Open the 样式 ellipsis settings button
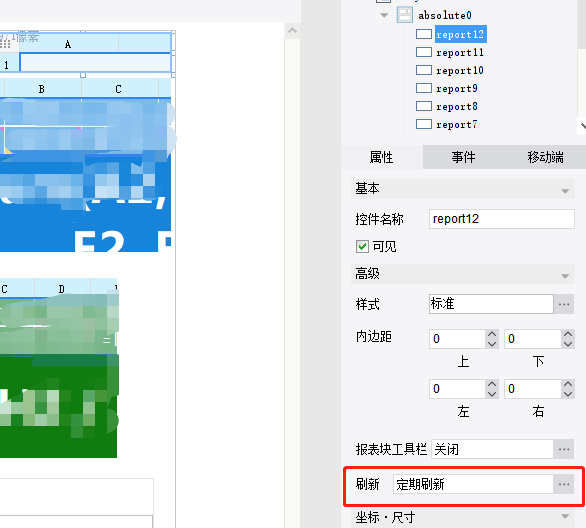The width and height of the screenshot is (586, 528). pyautogui.click(x=564, y=304)
